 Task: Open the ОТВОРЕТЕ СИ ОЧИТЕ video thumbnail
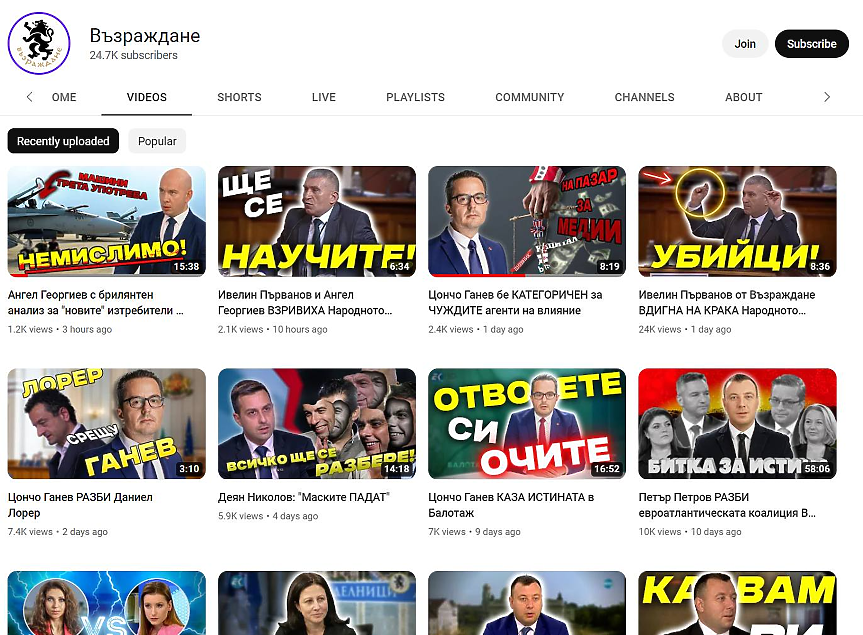[527, 424]
